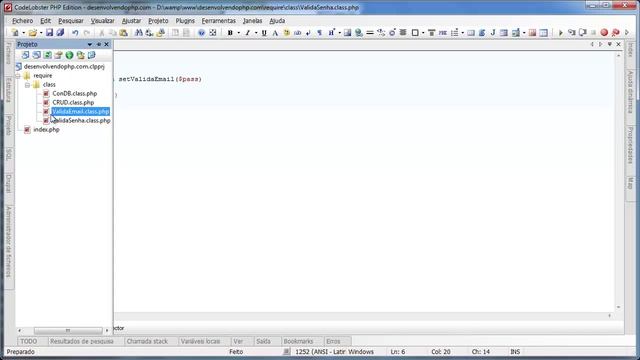Image resolution: width=640 pixels, height=360 pixels.
Task: Select ConDB.class.php in project tree
Action: tap(75, 93)
